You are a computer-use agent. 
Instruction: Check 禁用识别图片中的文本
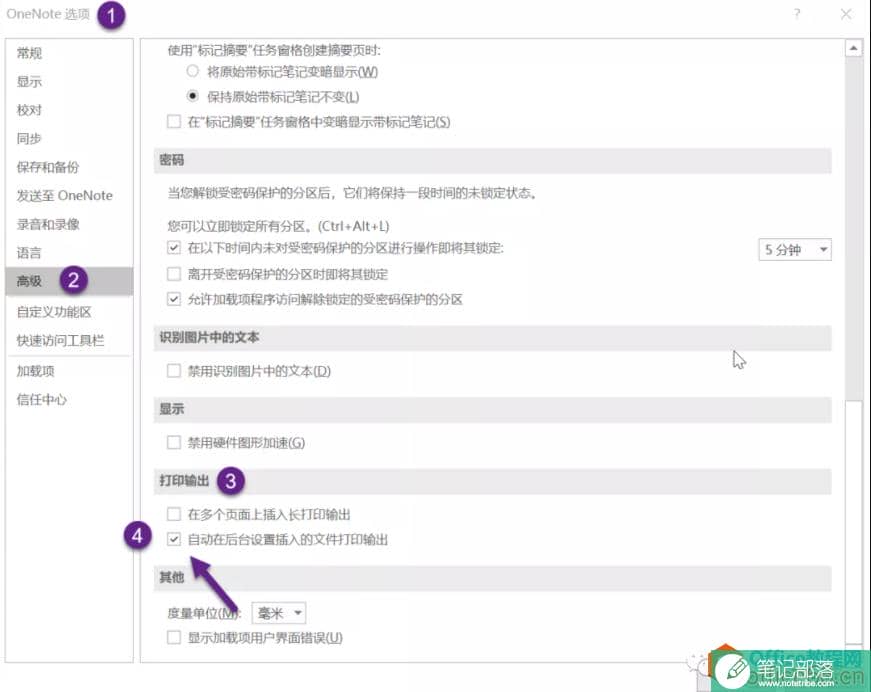point(174,370)
